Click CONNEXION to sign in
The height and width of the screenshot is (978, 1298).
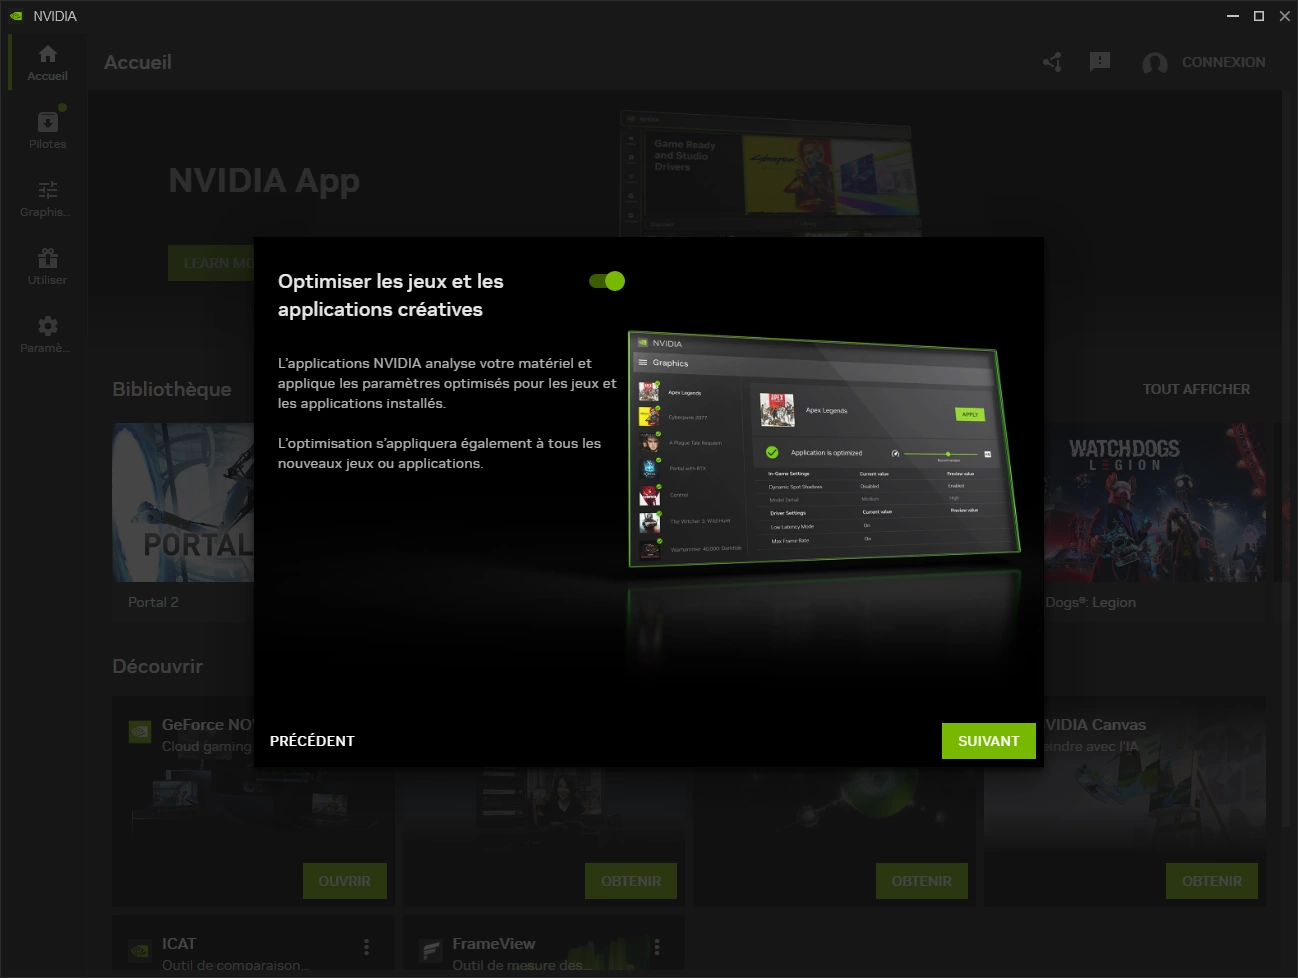click(x=1223, y=62)
